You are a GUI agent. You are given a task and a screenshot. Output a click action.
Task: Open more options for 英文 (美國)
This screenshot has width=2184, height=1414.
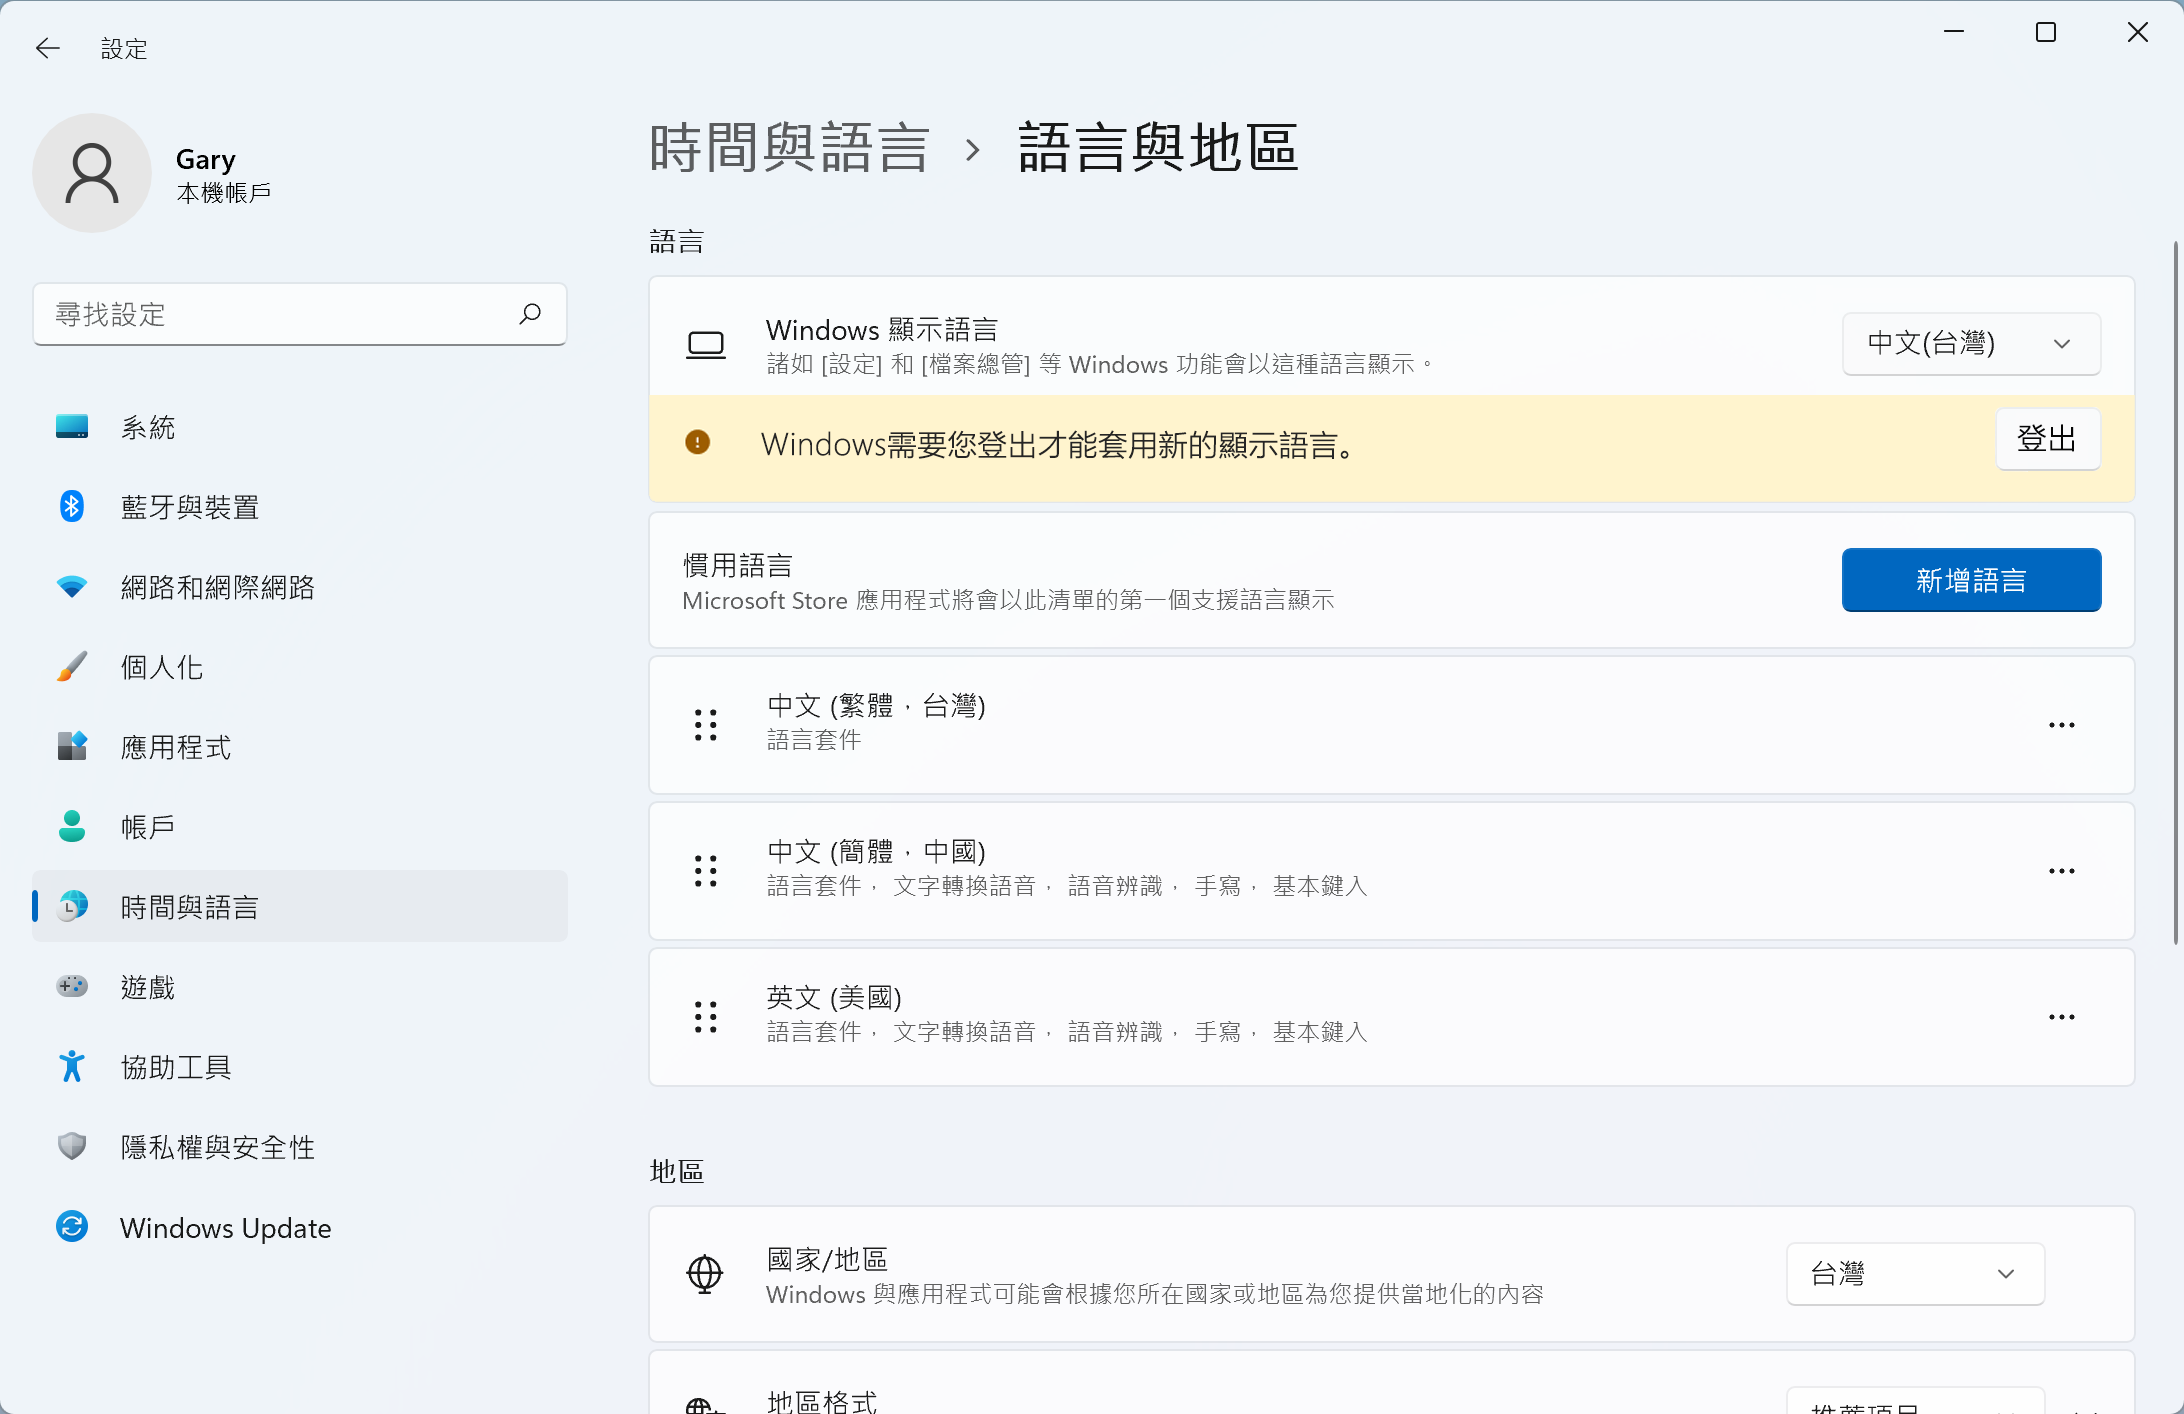tap(2062, 1017)
